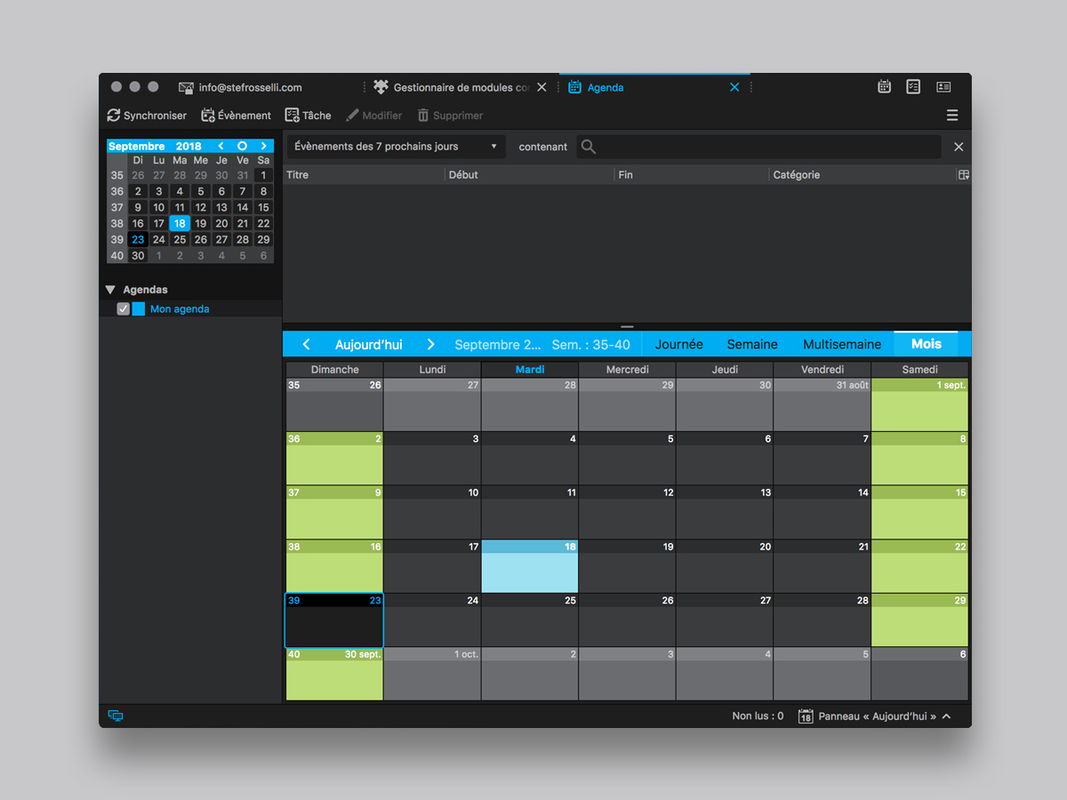
Task: Switch to calendar tab icon at top right
Action: pos(884,86)
